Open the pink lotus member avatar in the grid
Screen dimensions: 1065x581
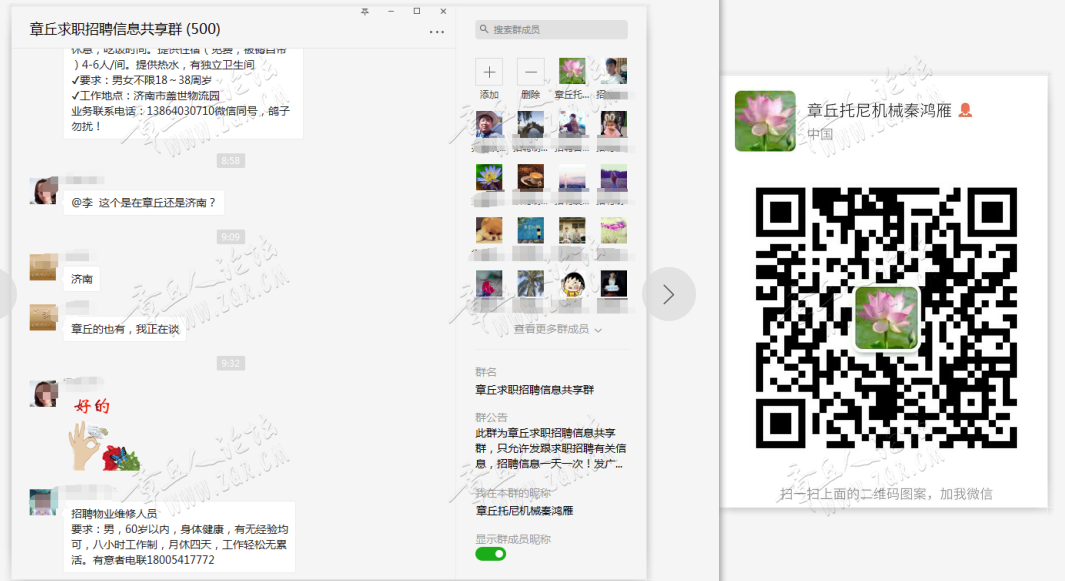click(572, 71)
